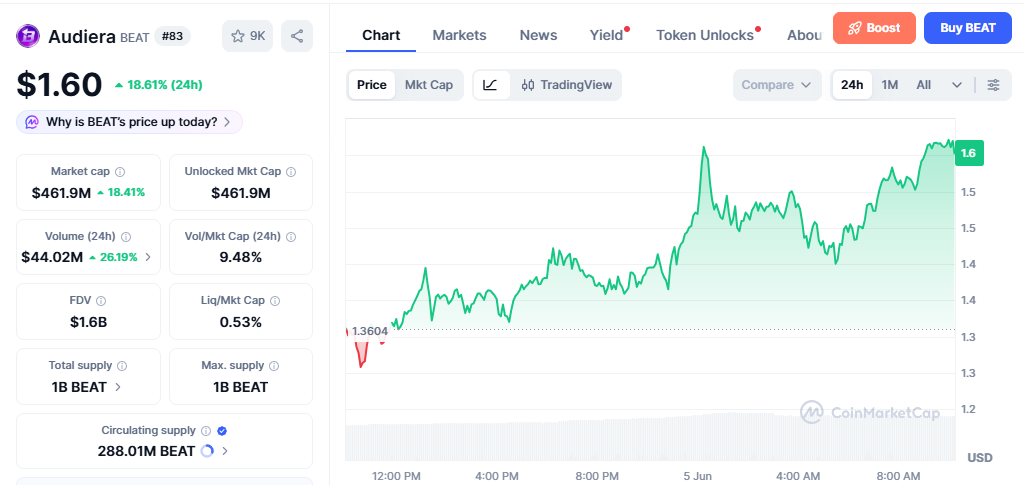Click the AI icon beside price question
Viewport: 1024px width, 485px height.
[x=33, y=122]
